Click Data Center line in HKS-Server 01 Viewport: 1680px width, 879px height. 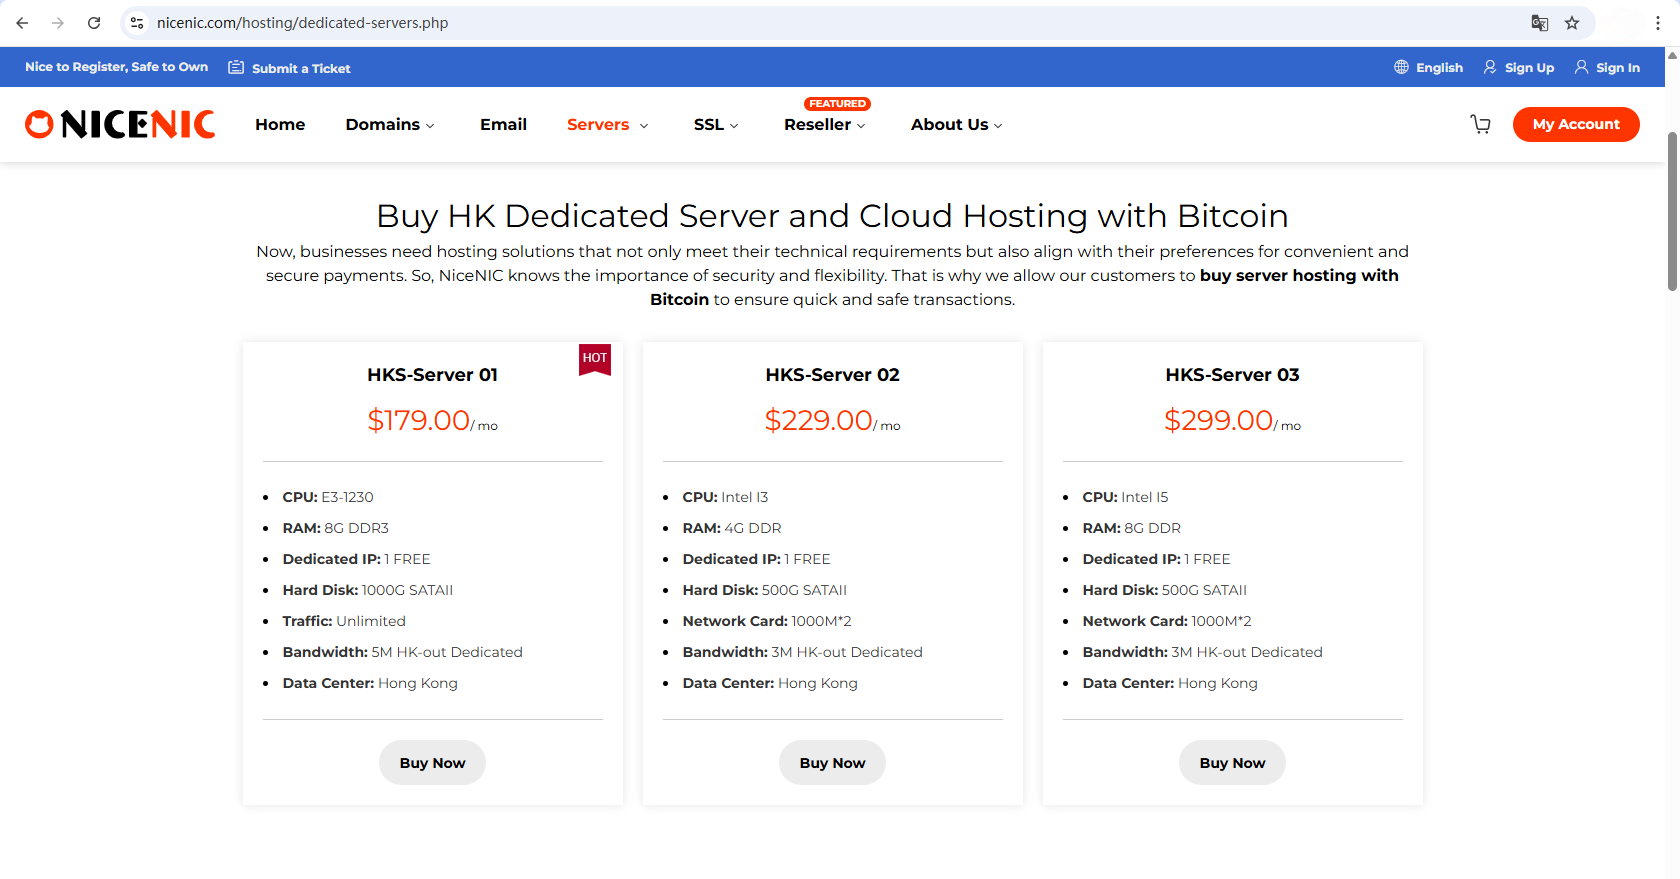pos(370,683)
